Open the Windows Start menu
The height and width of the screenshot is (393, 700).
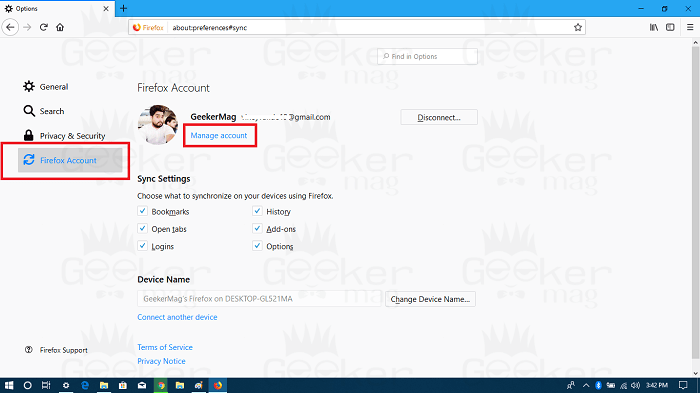point(9,385)
